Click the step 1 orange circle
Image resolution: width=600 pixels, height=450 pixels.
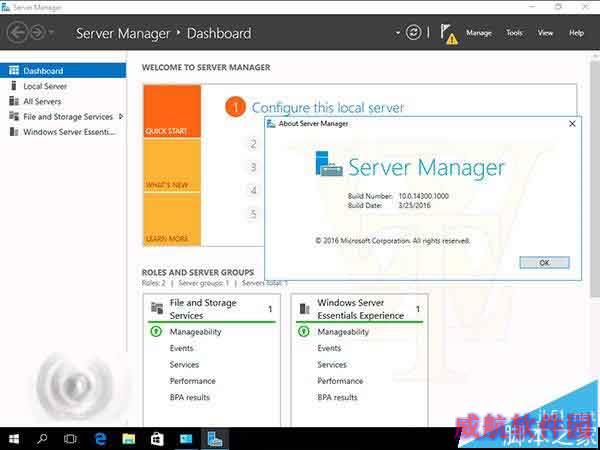tap(235, 107)
